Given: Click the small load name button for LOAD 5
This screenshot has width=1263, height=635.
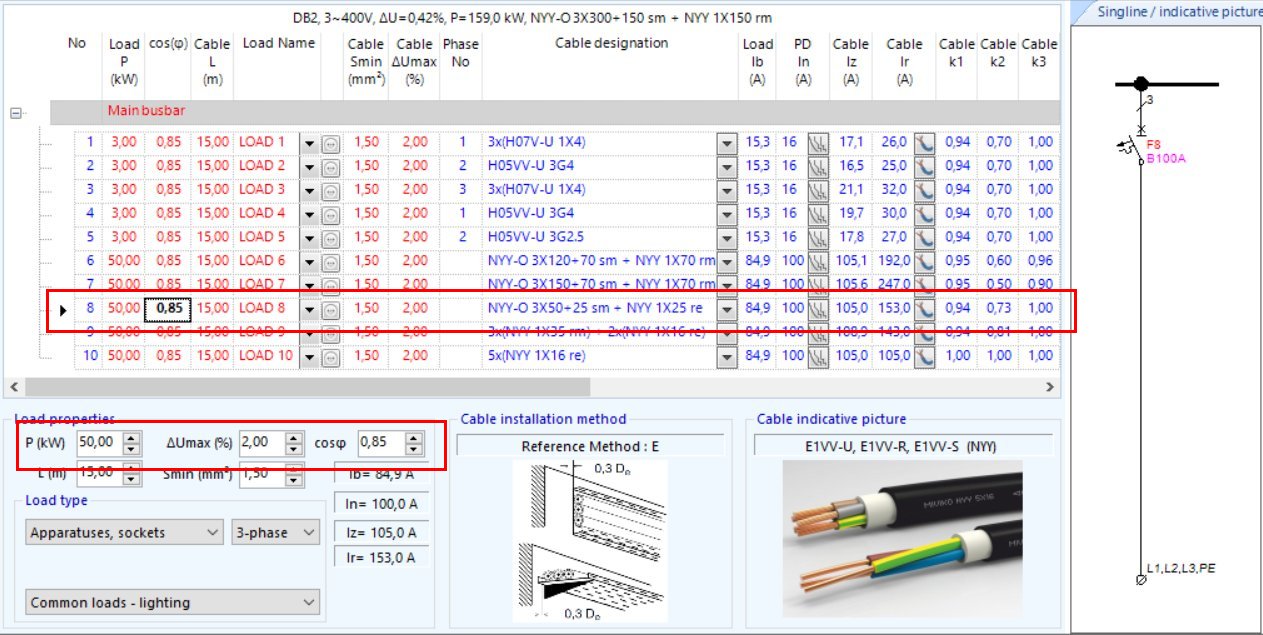Looking at the screenshot, I should click(x=330, y=238).
